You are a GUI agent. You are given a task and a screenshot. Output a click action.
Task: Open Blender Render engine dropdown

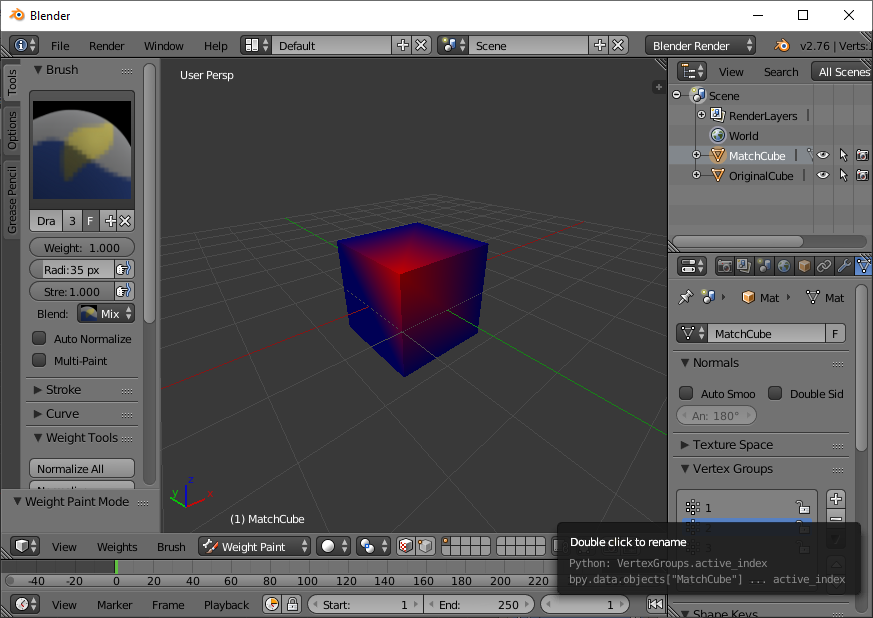tap(700, 45)
